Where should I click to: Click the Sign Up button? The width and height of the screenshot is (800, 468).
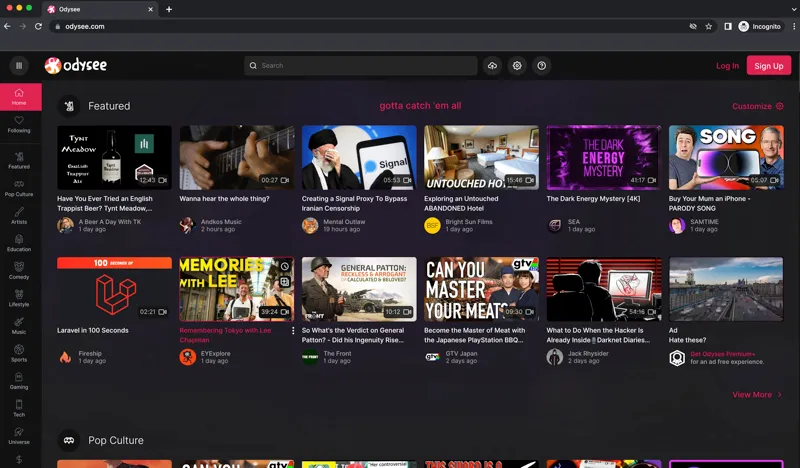pyautogui.click(x=768, y=66)
